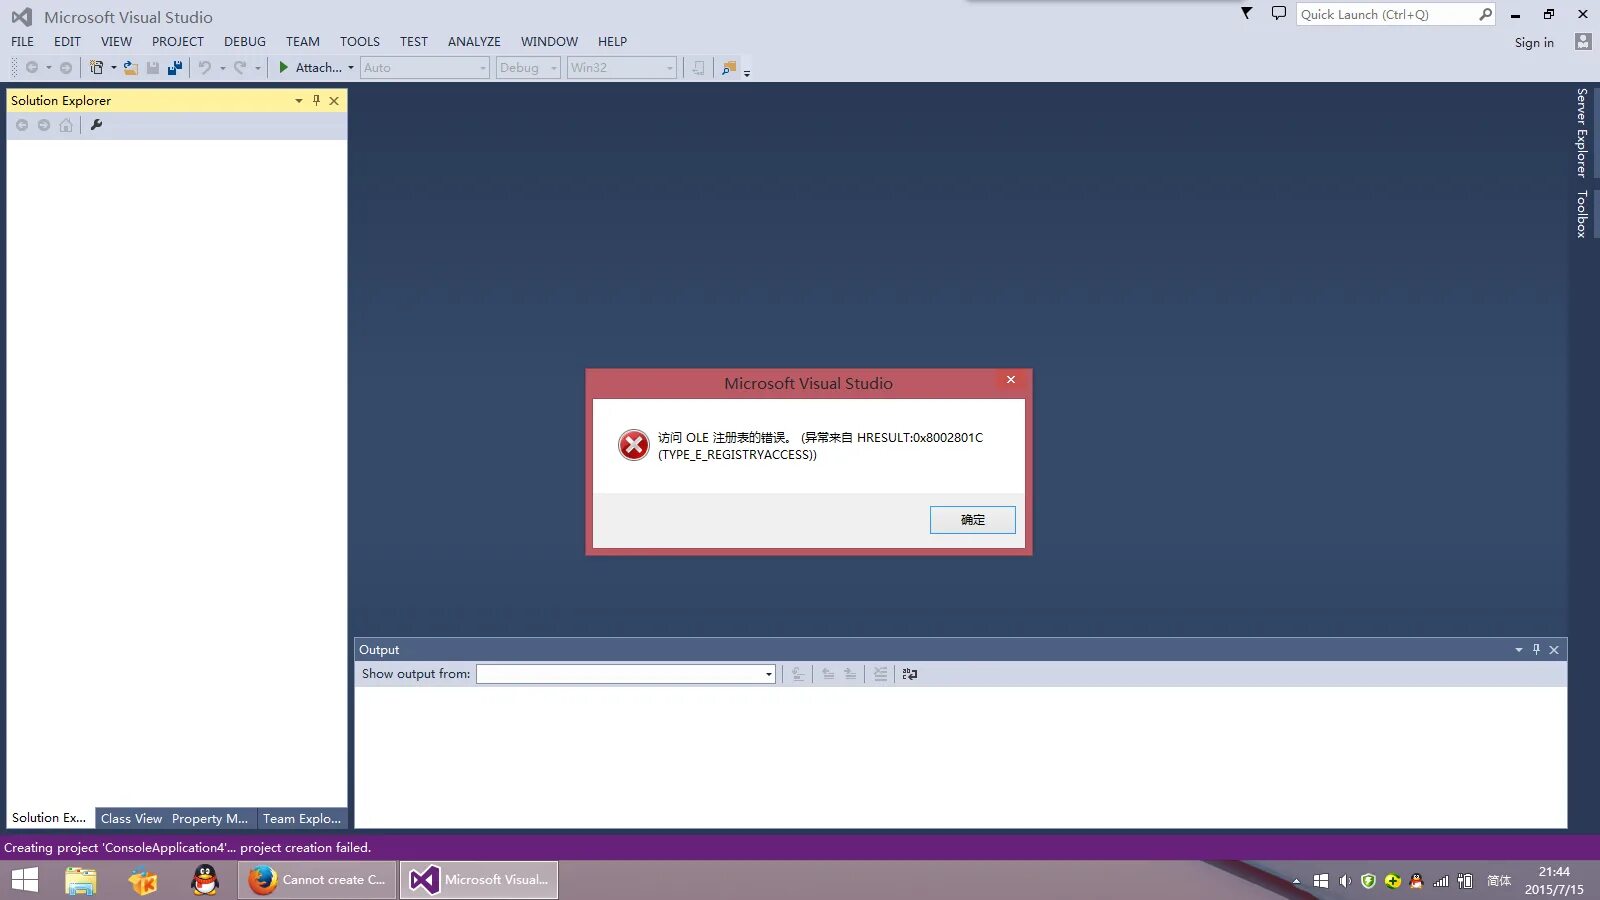Click the Navigate Backward arrow in main toolbar
The image size is (1600, 900).
32,68
